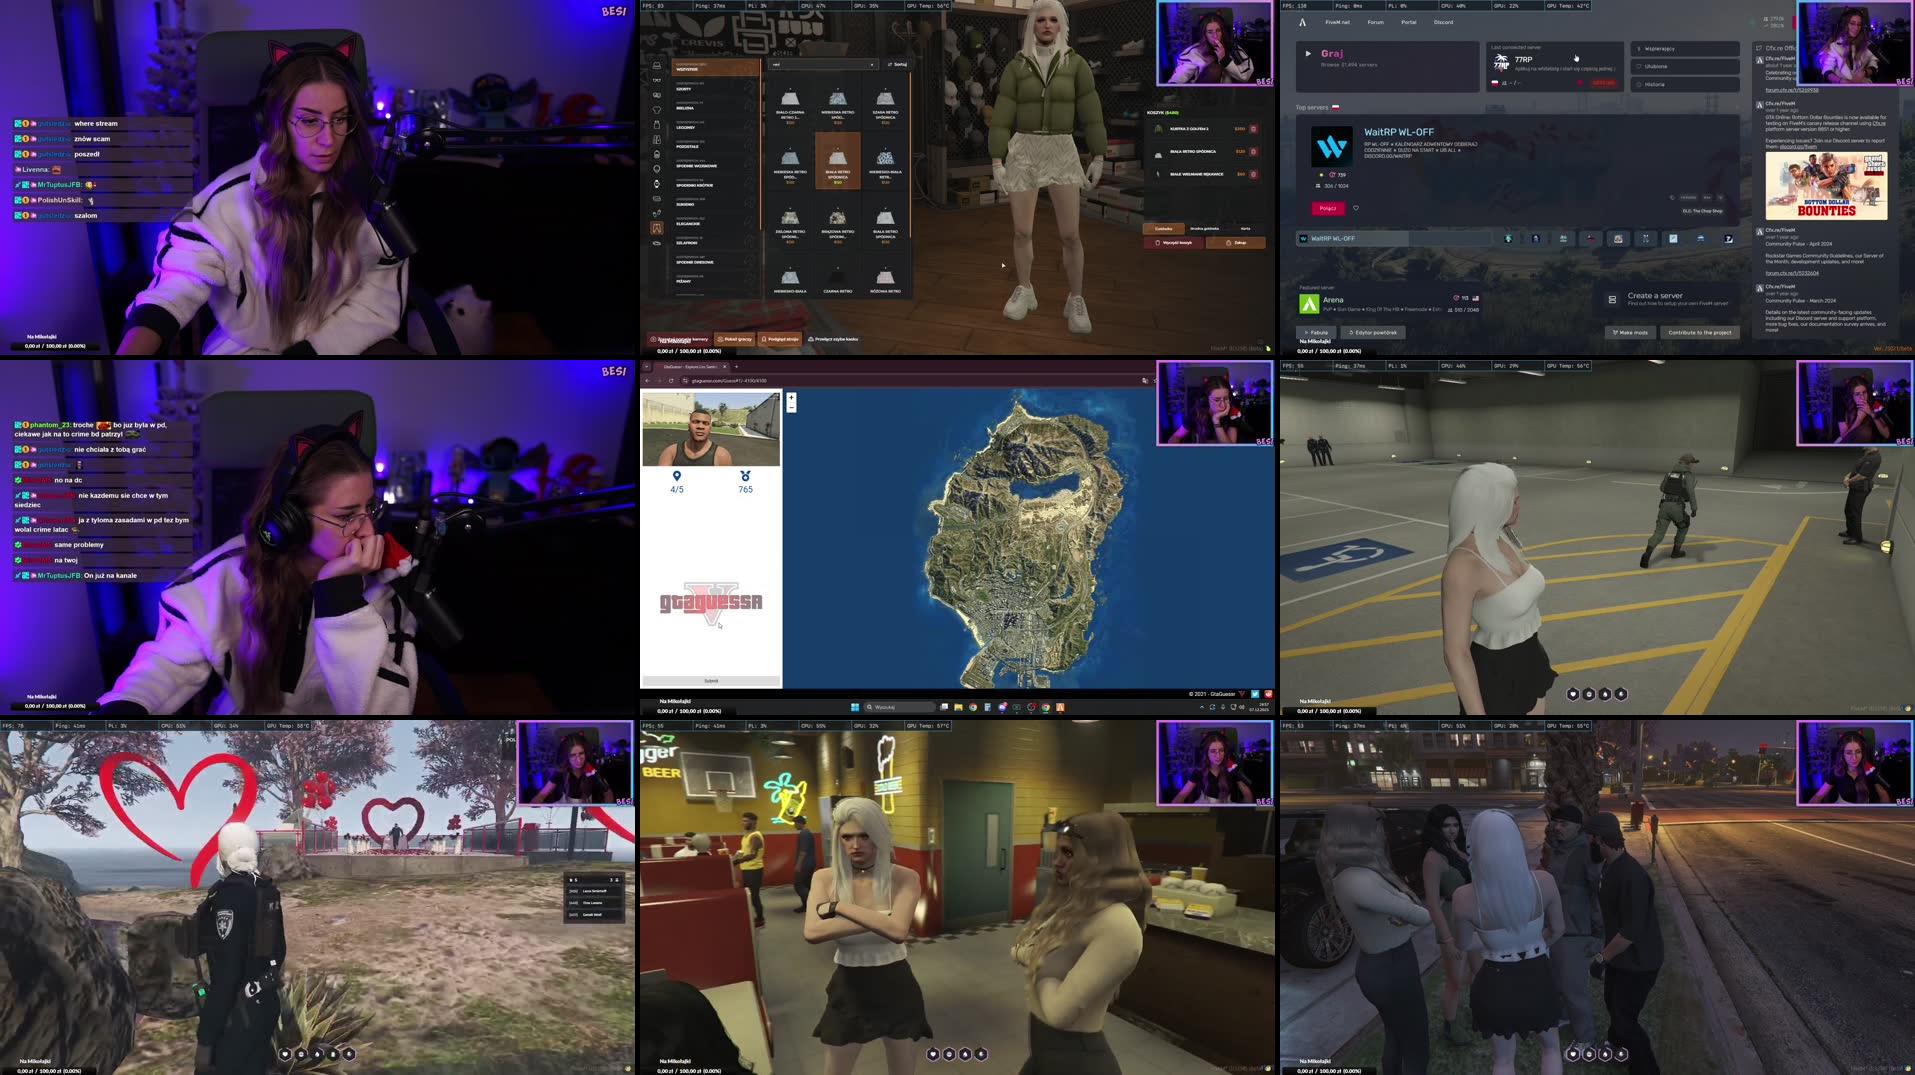This screenshot has width=1915, height=1075.
Task: Select the highlighted jacket category icon in shop sidebar
Action: point(655,228)
